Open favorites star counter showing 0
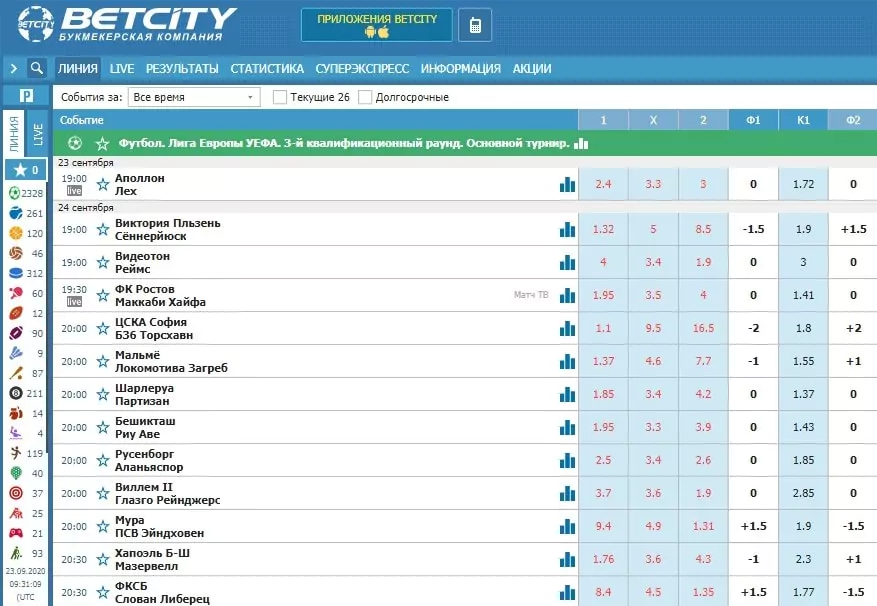 click(x=26, y=170)
